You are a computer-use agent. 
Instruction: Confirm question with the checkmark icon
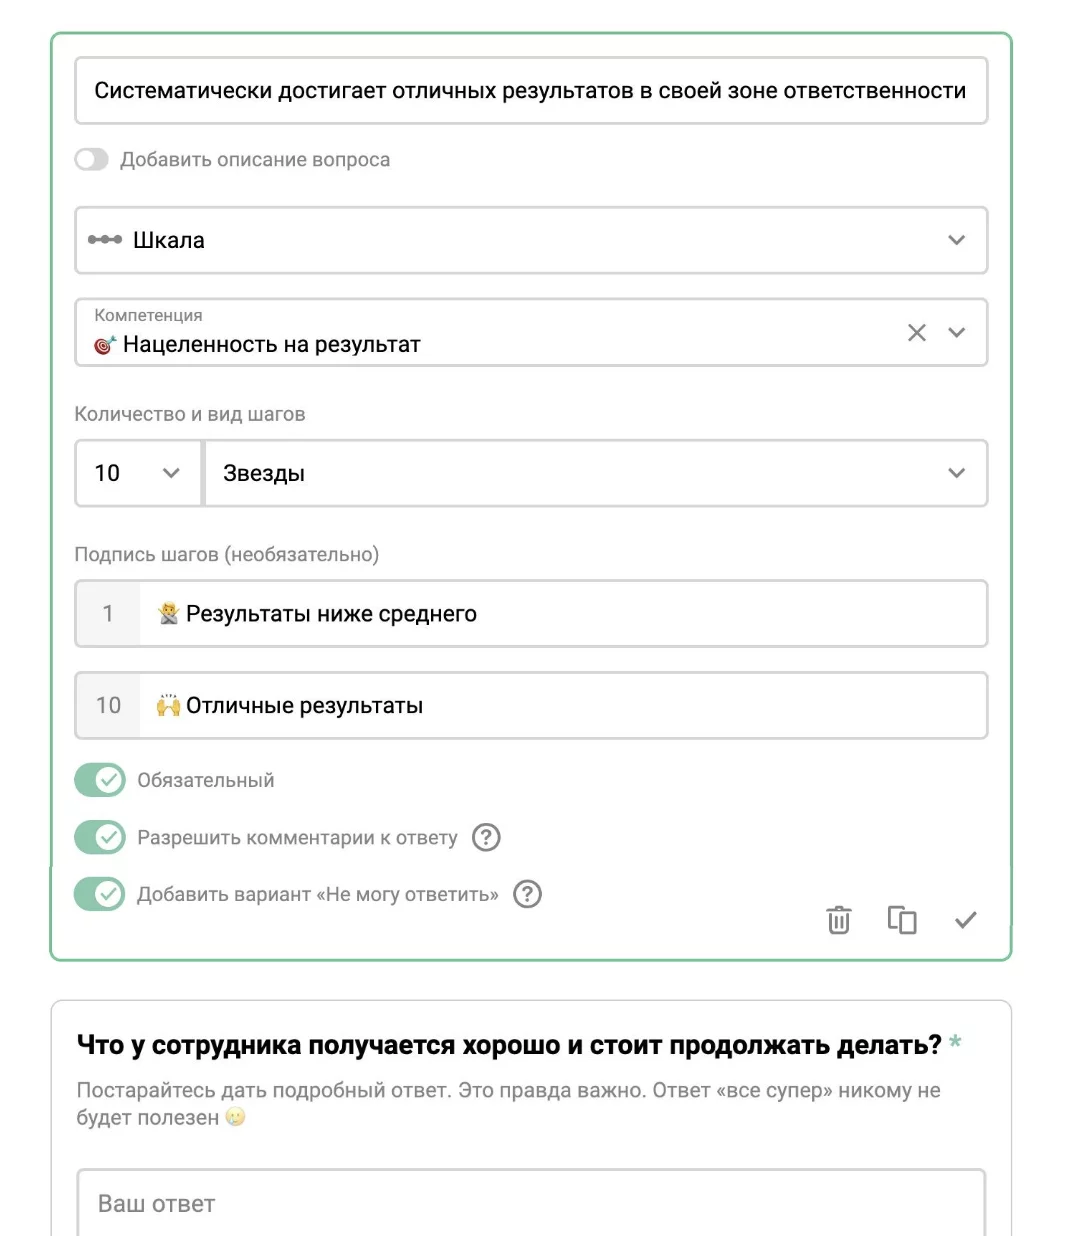965,919
